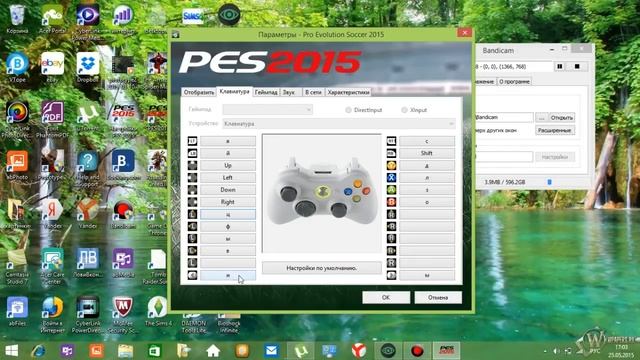Open the green Store app from the taskbar

coord(155,351)
